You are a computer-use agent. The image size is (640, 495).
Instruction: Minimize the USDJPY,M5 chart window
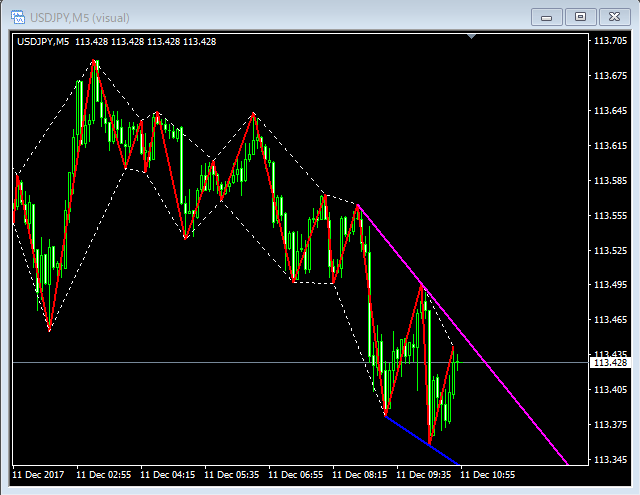coord(547,18)
